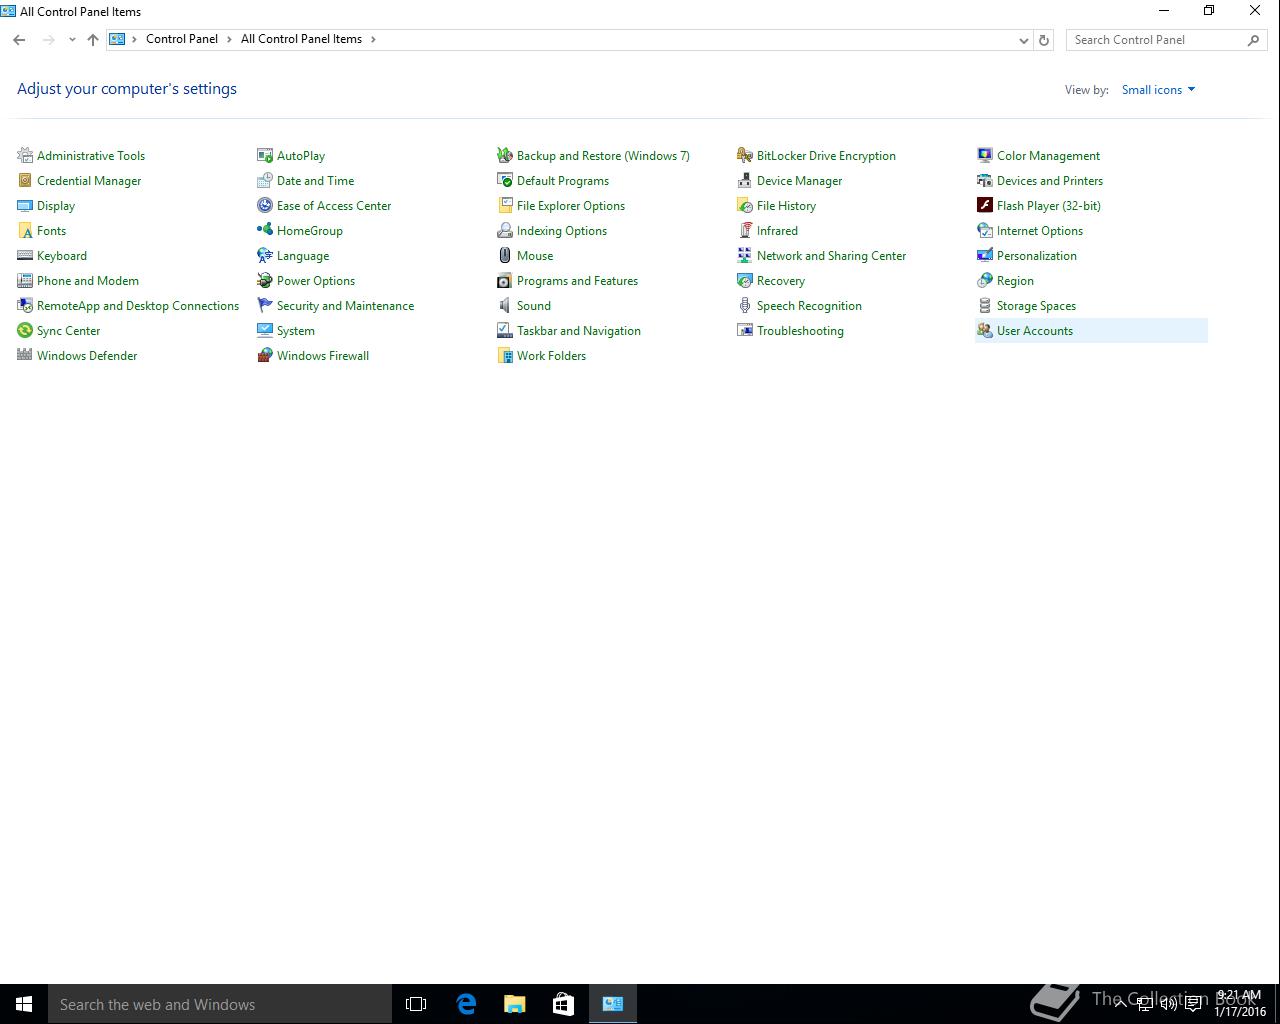Click the Mouse icon
Screen dimensions: 1280x1024
(x=505, y=256)
